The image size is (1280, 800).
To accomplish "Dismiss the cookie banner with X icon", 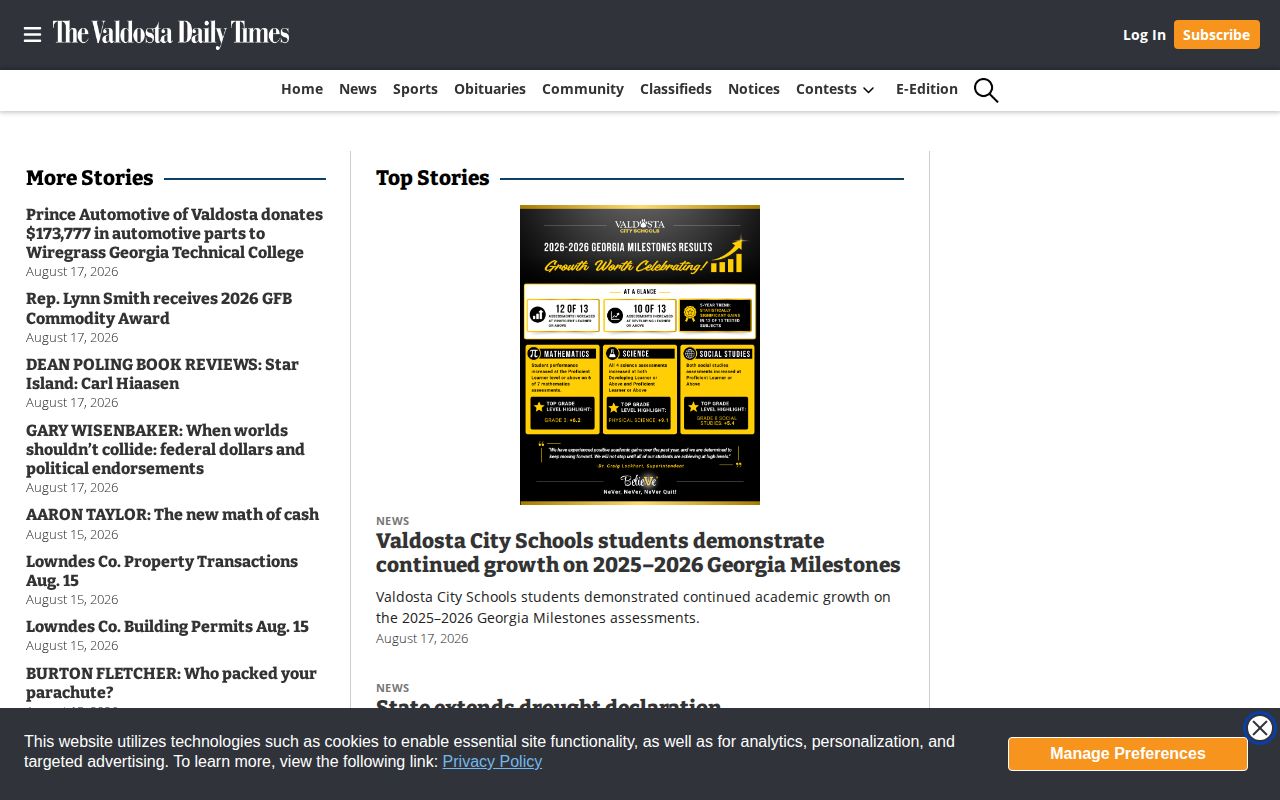I will (x=1260, y=728).
